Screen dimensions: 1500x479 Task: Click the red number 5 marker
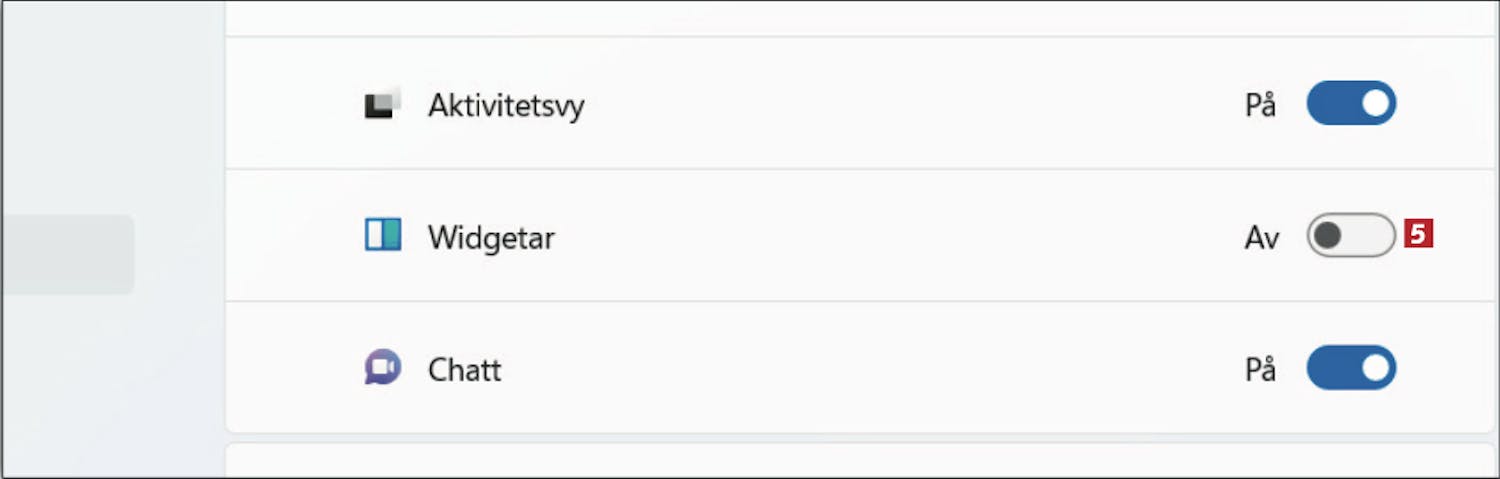tap(1418, 234)
